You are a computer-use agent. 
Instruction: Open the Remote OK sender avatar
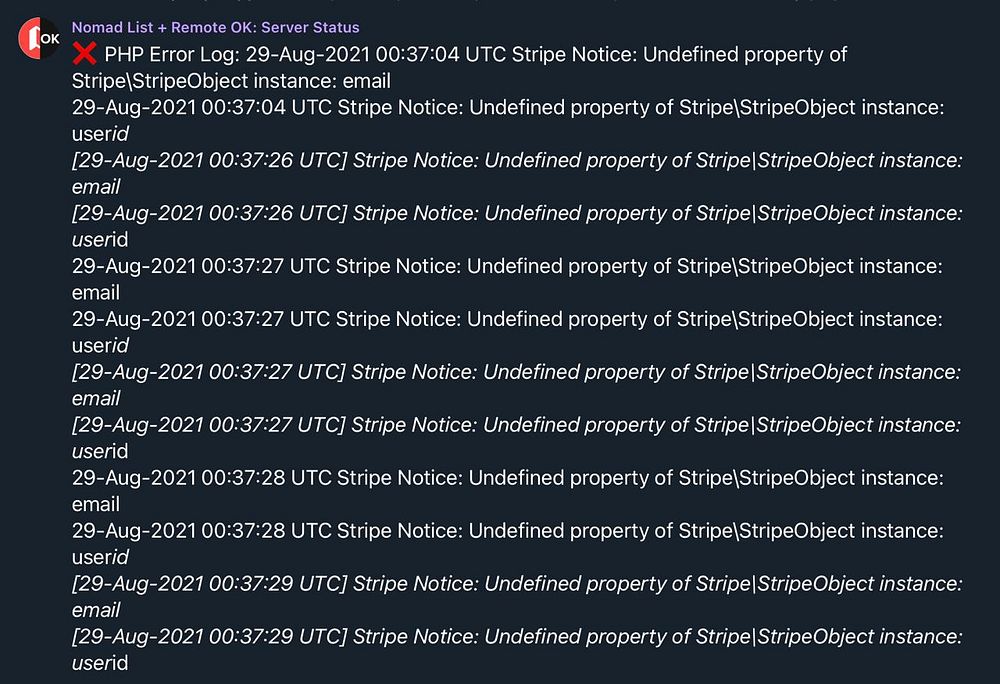coord(40,38)
